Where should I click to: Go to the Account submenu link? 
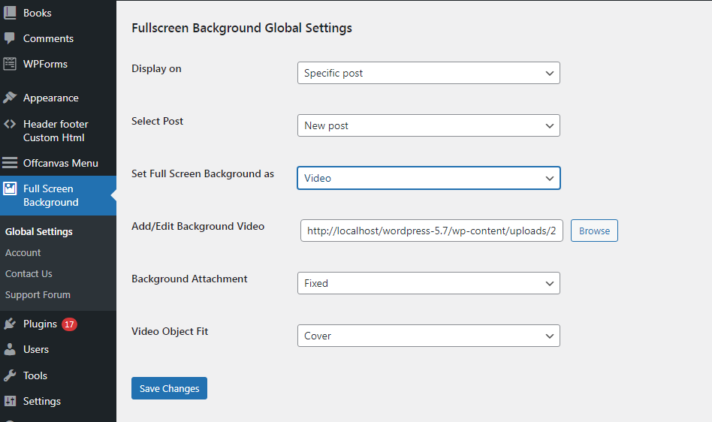pyautogui.click(x=23, y=253)
